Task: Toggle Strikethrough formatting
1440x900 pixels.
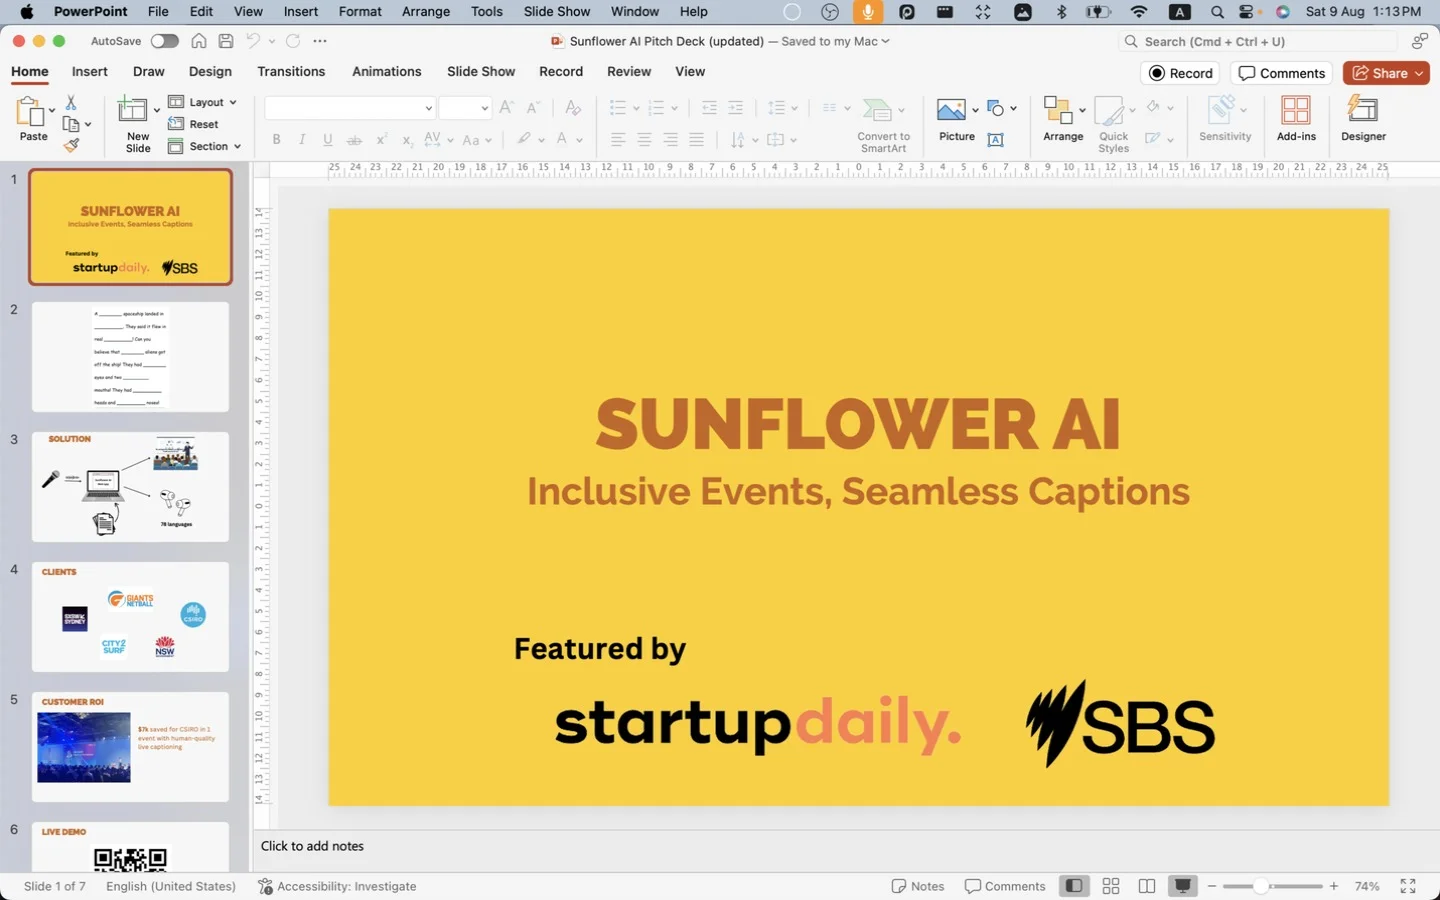Action: click(x=354, y=140)
